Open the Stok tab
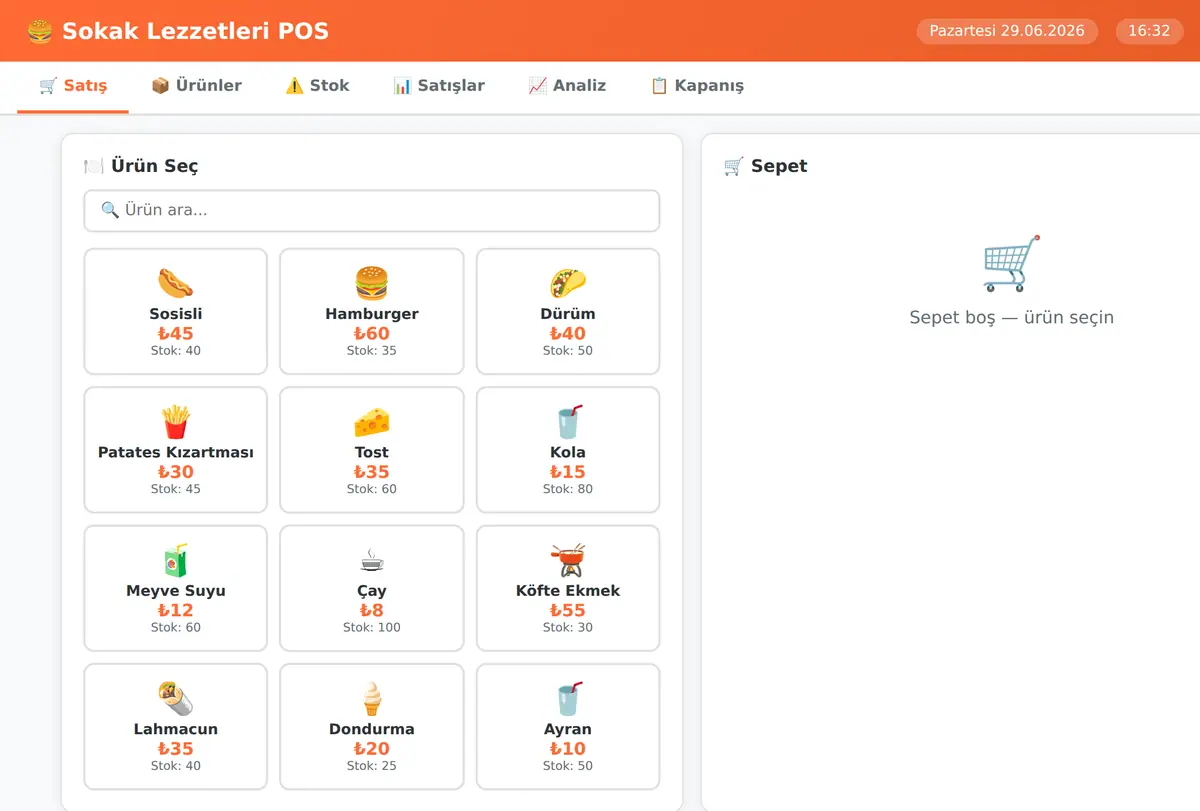This screenshot has width=1200, height=811. pyautogui.click(x=317, y=86)
